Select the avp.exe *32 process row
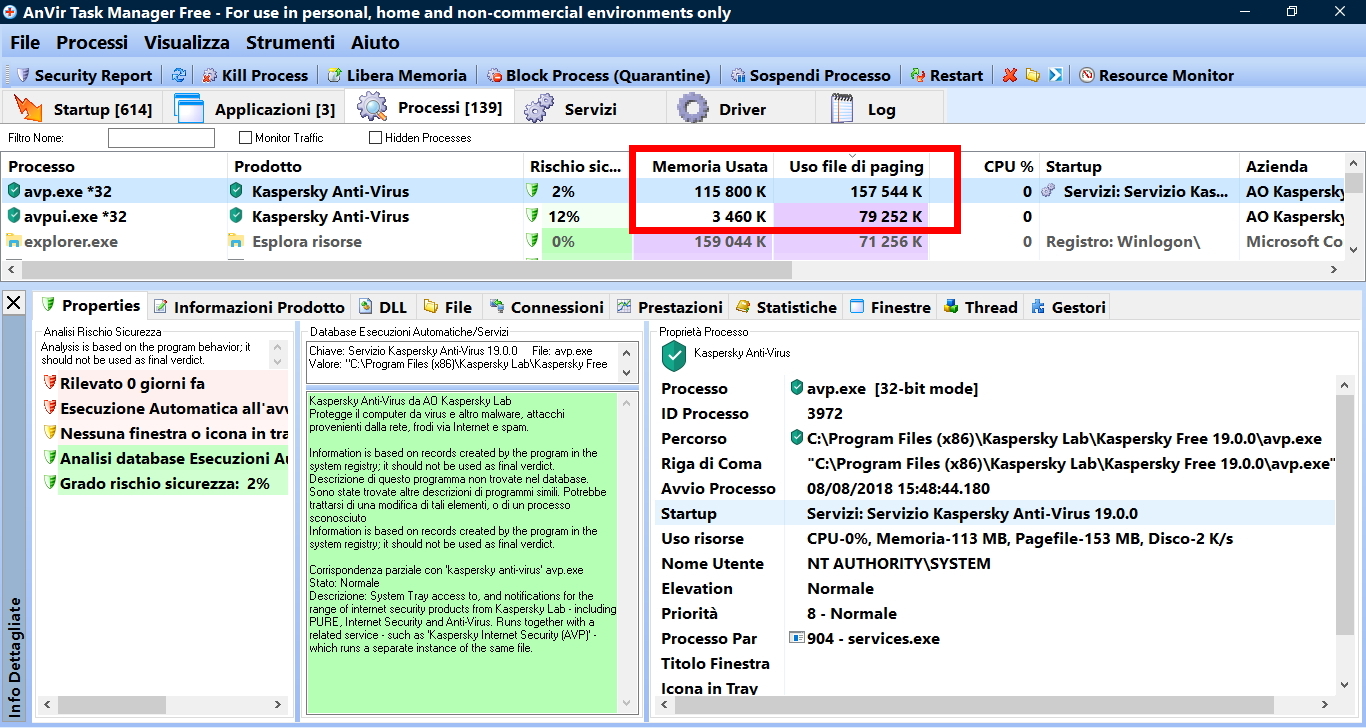Viewport: 1366px width, 728px height. pos(673,191)
